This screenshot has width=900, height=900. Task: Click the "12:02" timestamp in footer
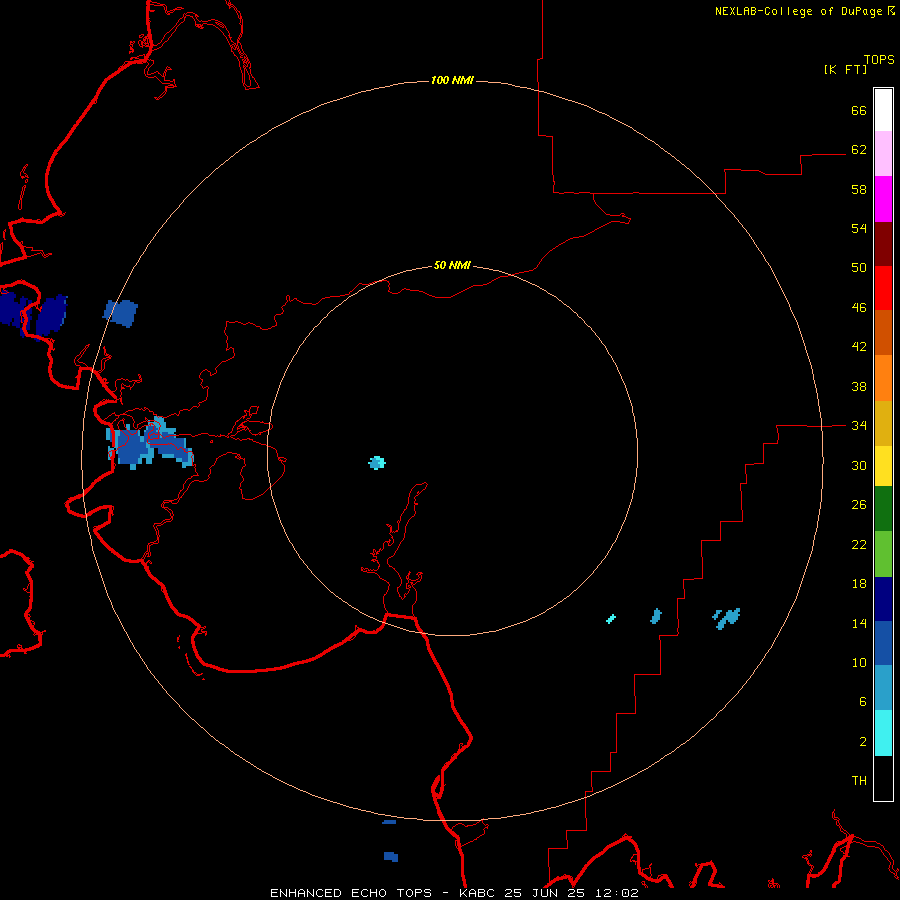pyautogui.click(x=615, y=893)
